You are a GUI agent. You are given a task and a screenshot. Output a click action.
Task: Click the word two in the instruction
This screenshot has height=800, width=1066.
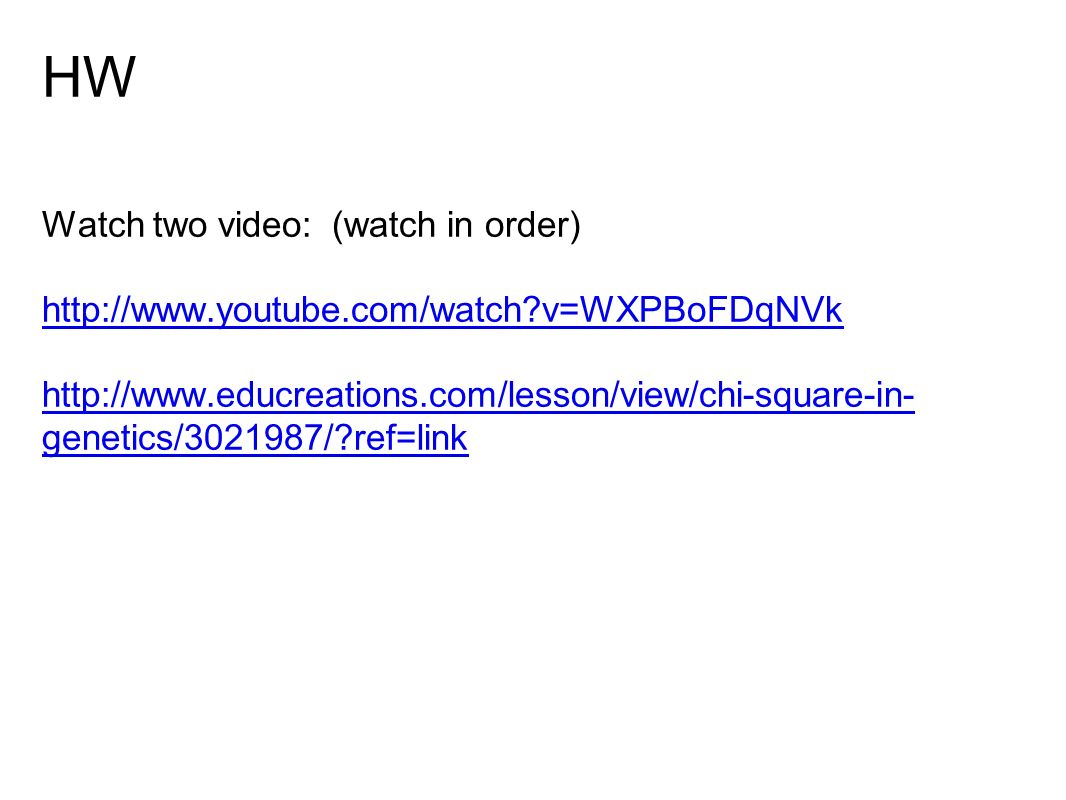179,225
